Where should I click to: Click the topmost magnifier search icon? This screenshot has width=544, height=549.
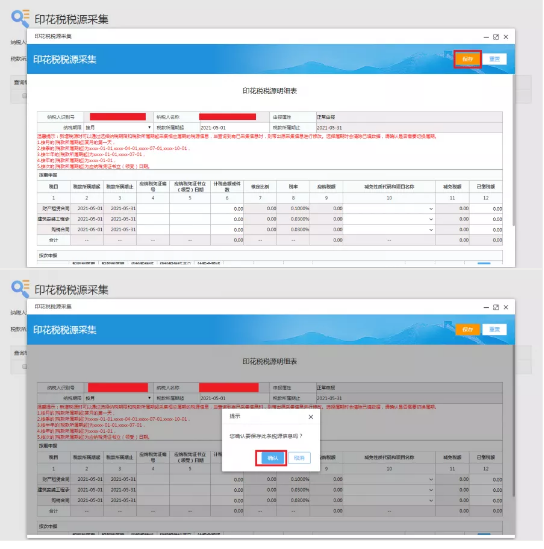click(20, 18)
